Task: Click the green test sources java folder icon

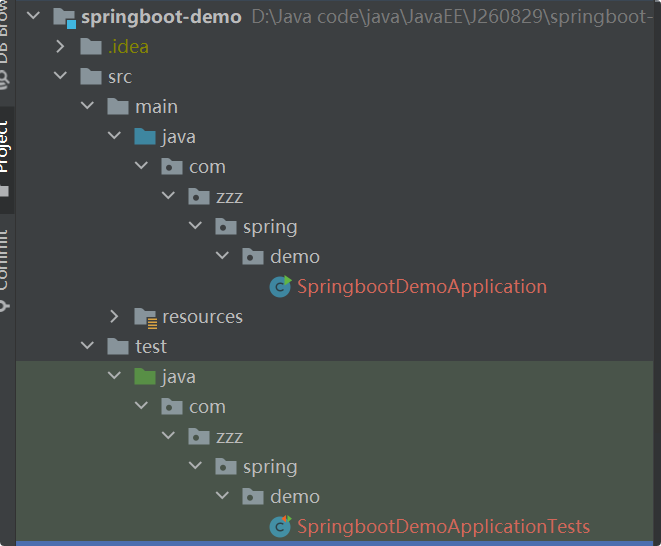Action: coord(145,377)
